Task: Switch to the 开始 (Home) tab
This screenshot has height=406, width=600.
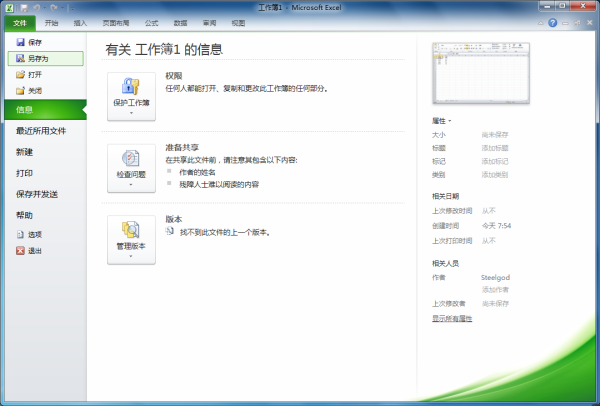Action: click(51, 23)
